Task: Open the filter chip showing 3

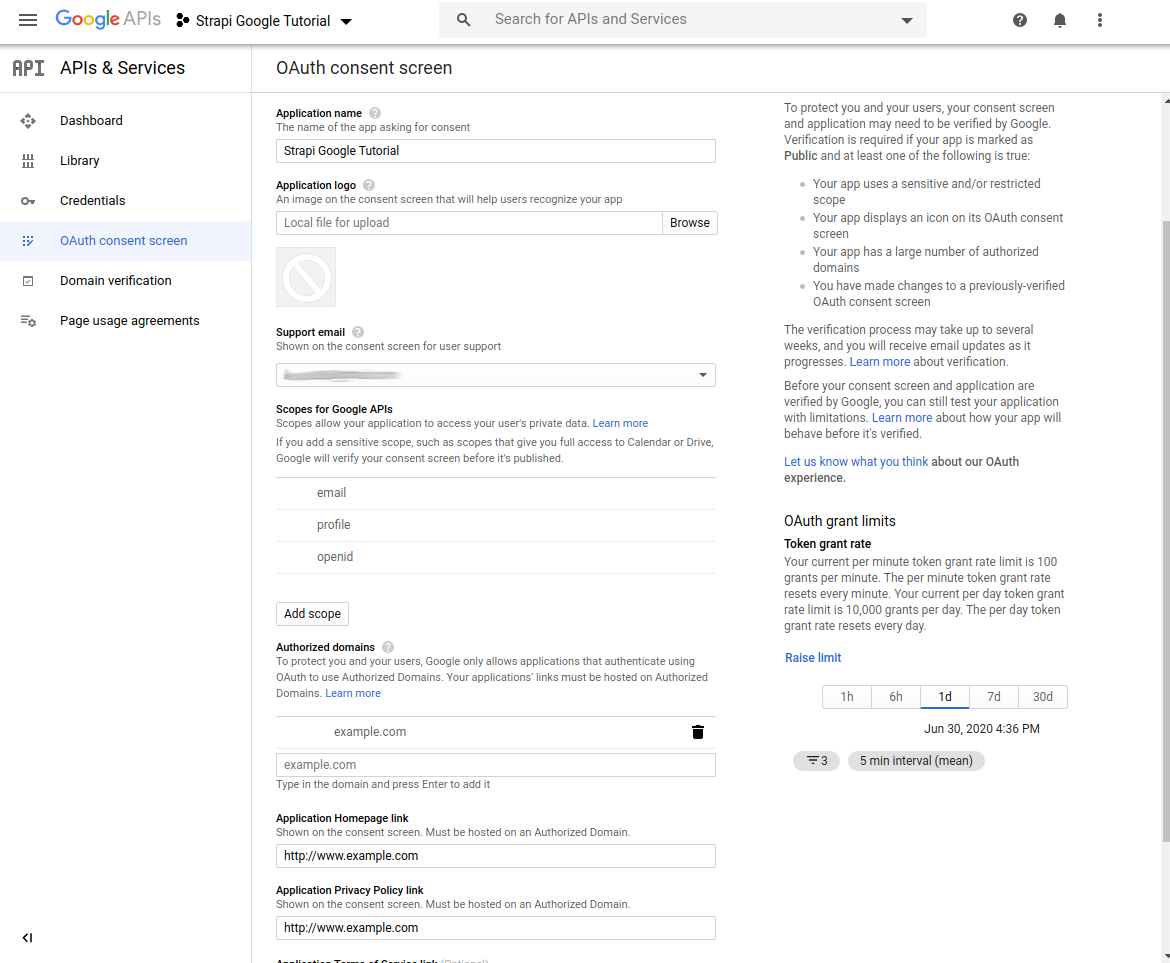Action: (816, 761)
